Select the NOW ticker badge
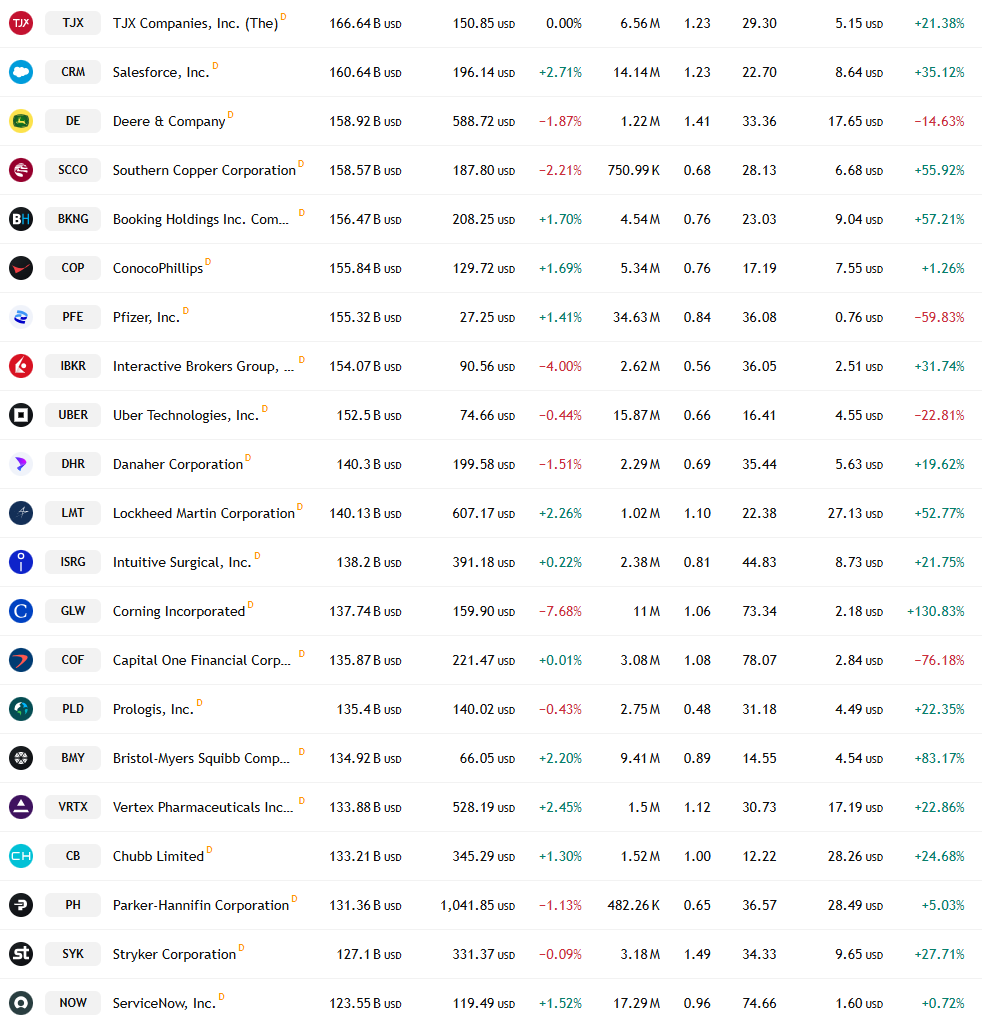The image size is (982, 1022). (x=73, y=1002)
